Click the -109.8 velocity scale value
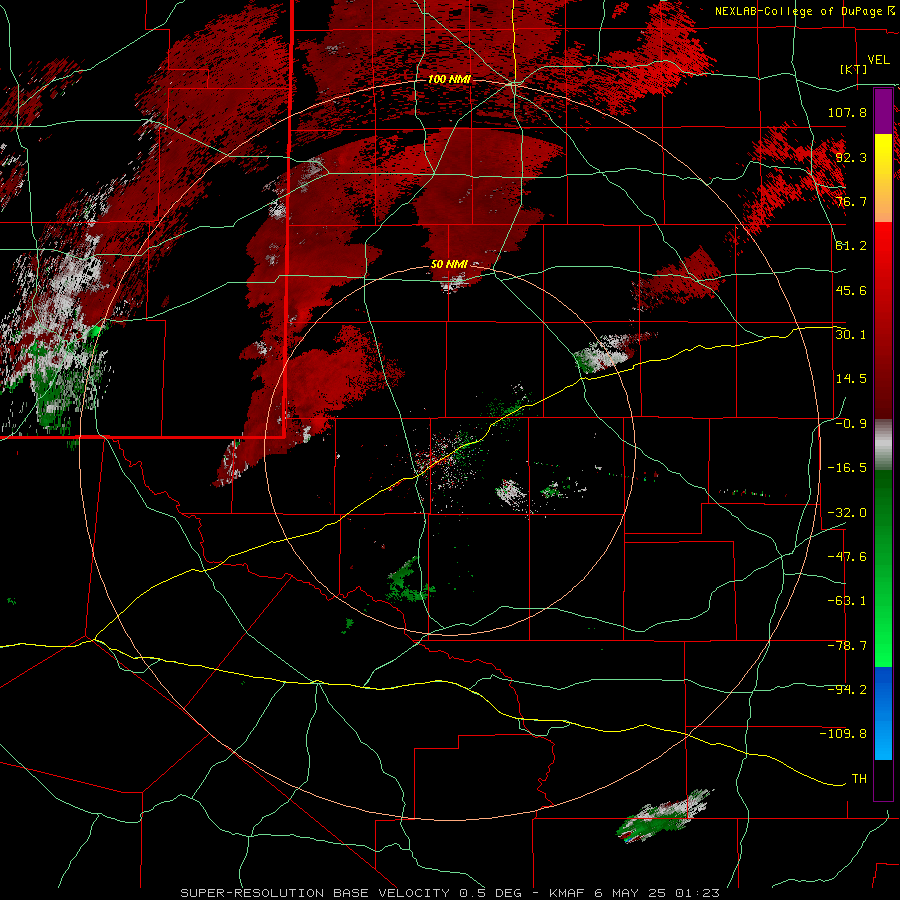Screen dimensions: 900x900 point(843,734)
